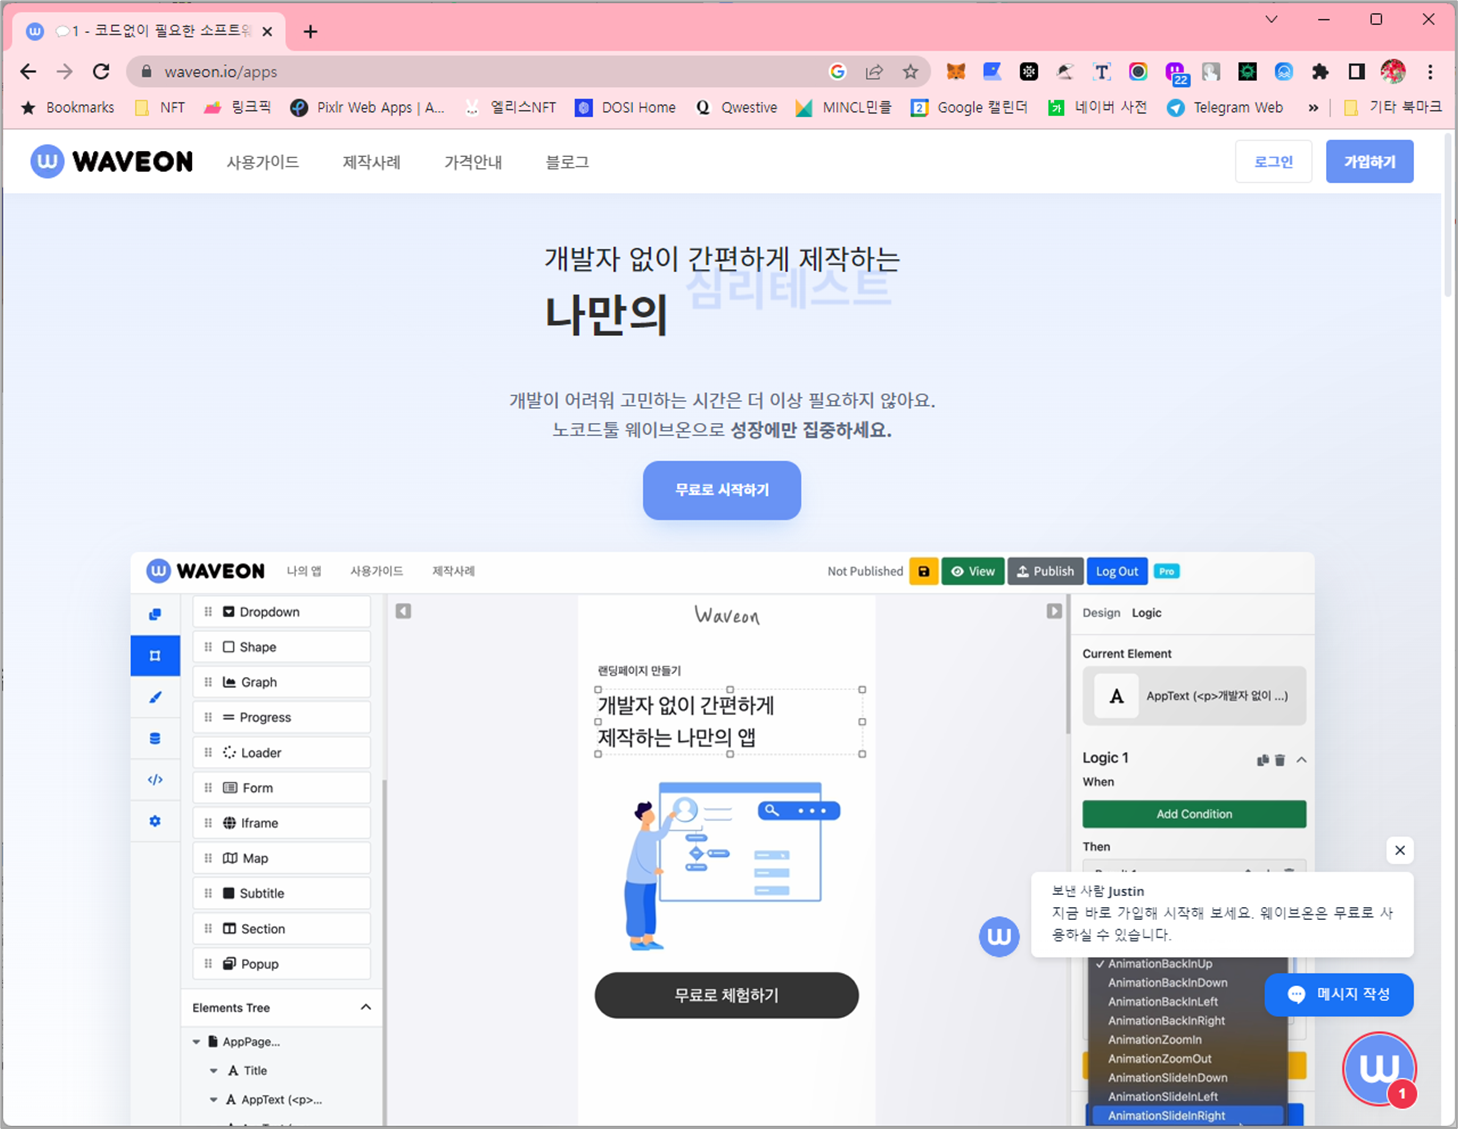Click the trash icon for Logic 1
1458x1129 pixels.
point(1280,760)
